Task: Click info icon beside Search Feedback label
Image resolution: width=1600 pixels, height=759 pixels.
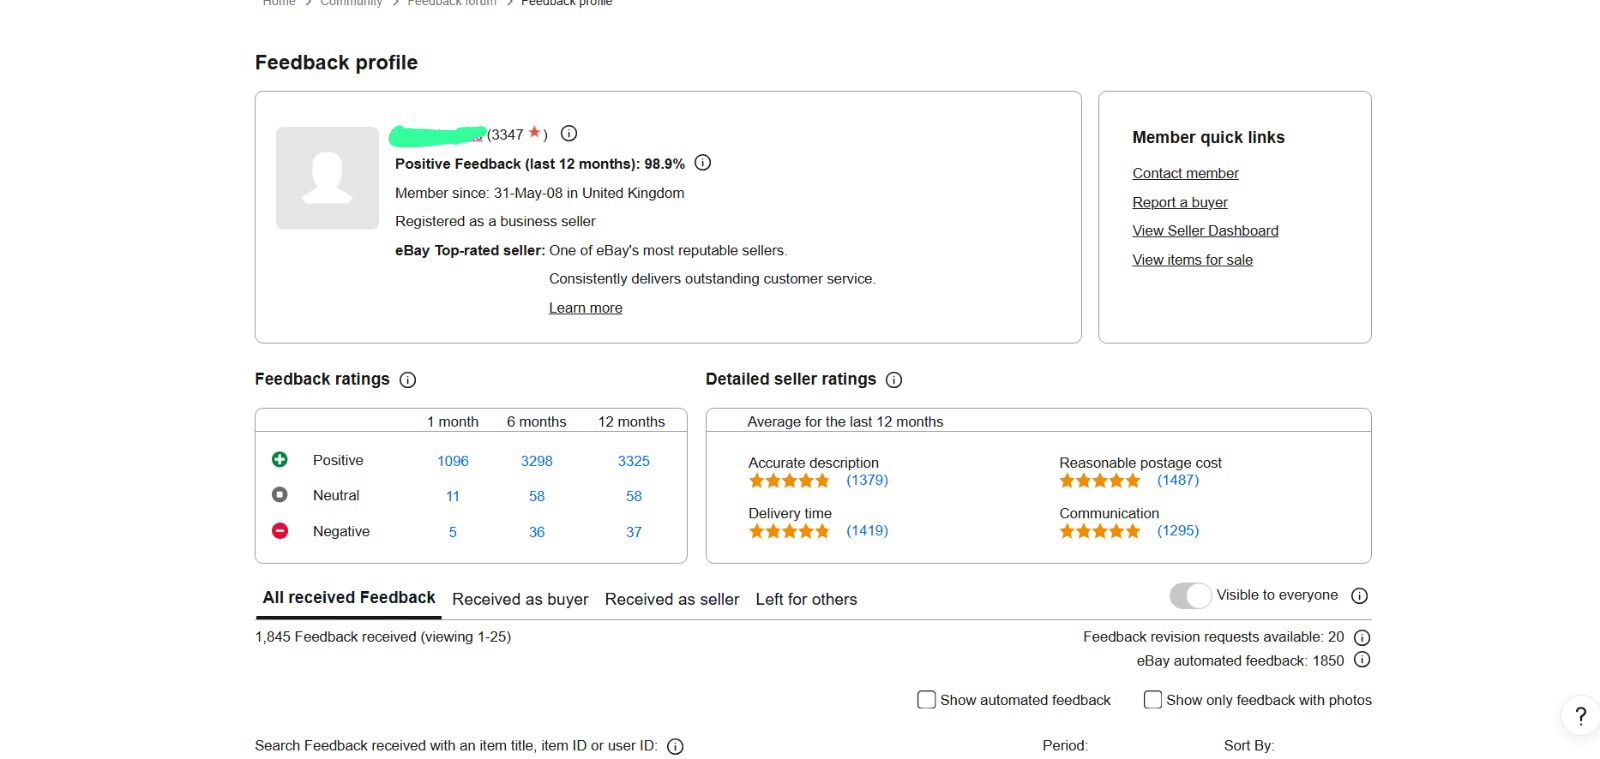Action: (x=675, y=747)
